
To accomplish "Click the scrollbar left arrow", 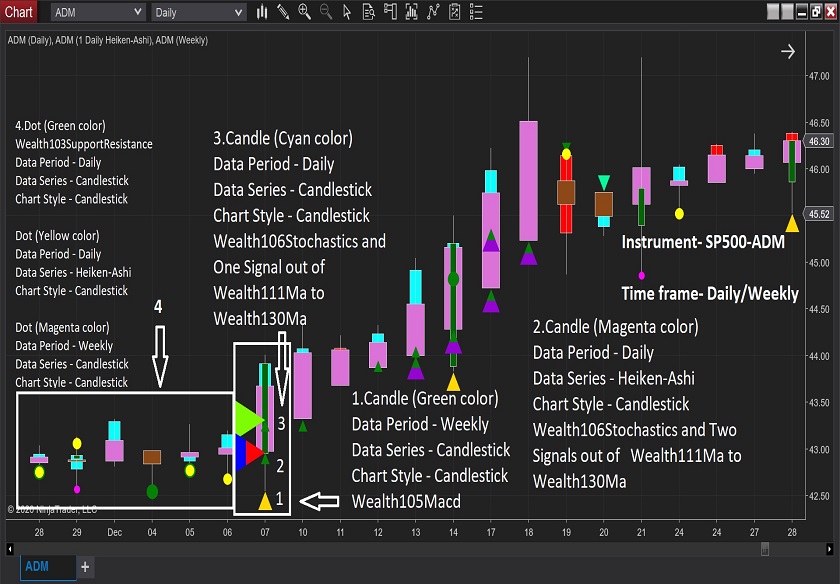I will pos(9,548).
